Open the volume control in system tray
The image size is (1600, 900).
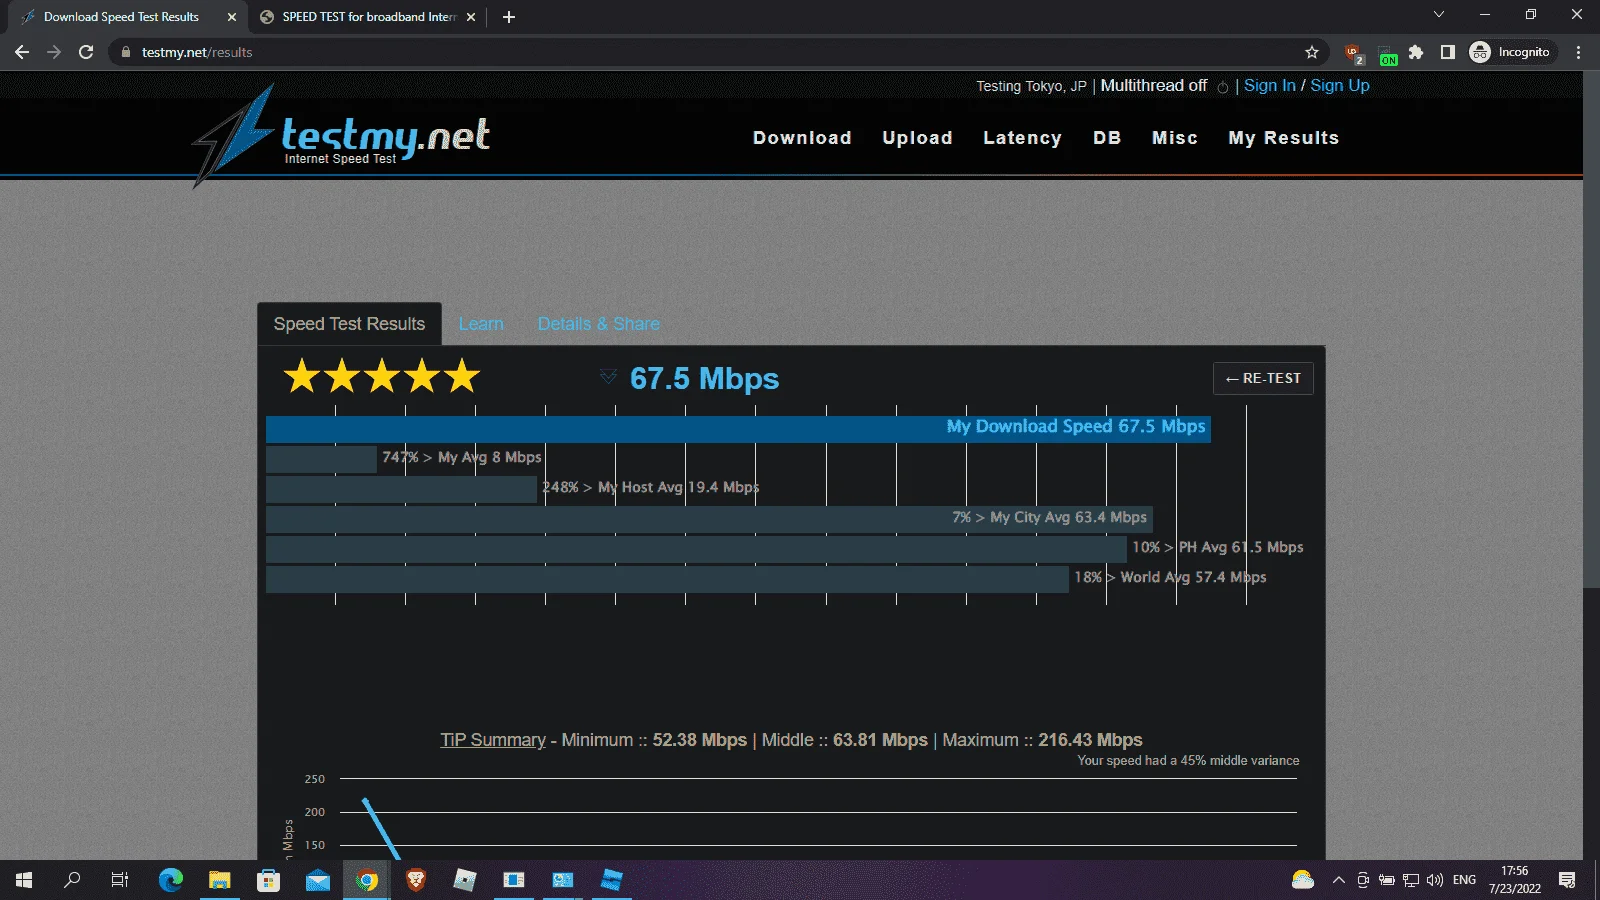tap(1435, 880)
